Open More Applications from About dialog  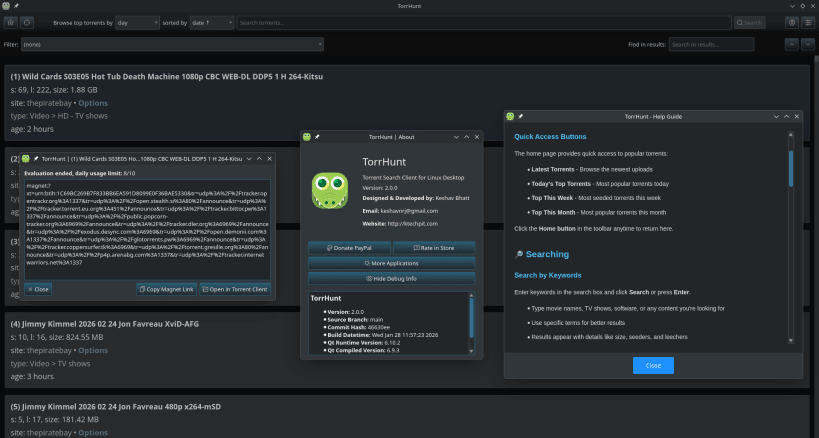pos(392,263)
